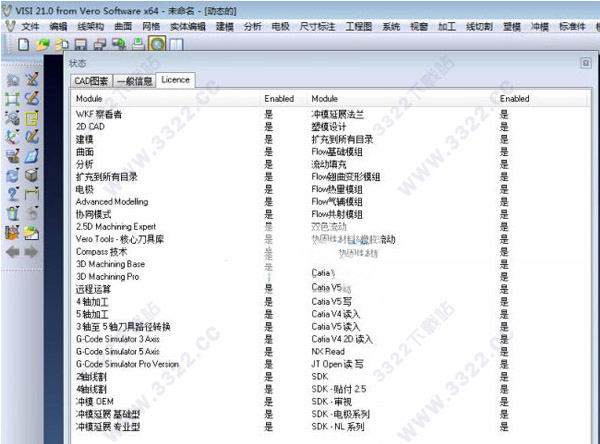600x444 pixels.
Task: Click the coordinate axes icon
Action: tap(13, 137)
